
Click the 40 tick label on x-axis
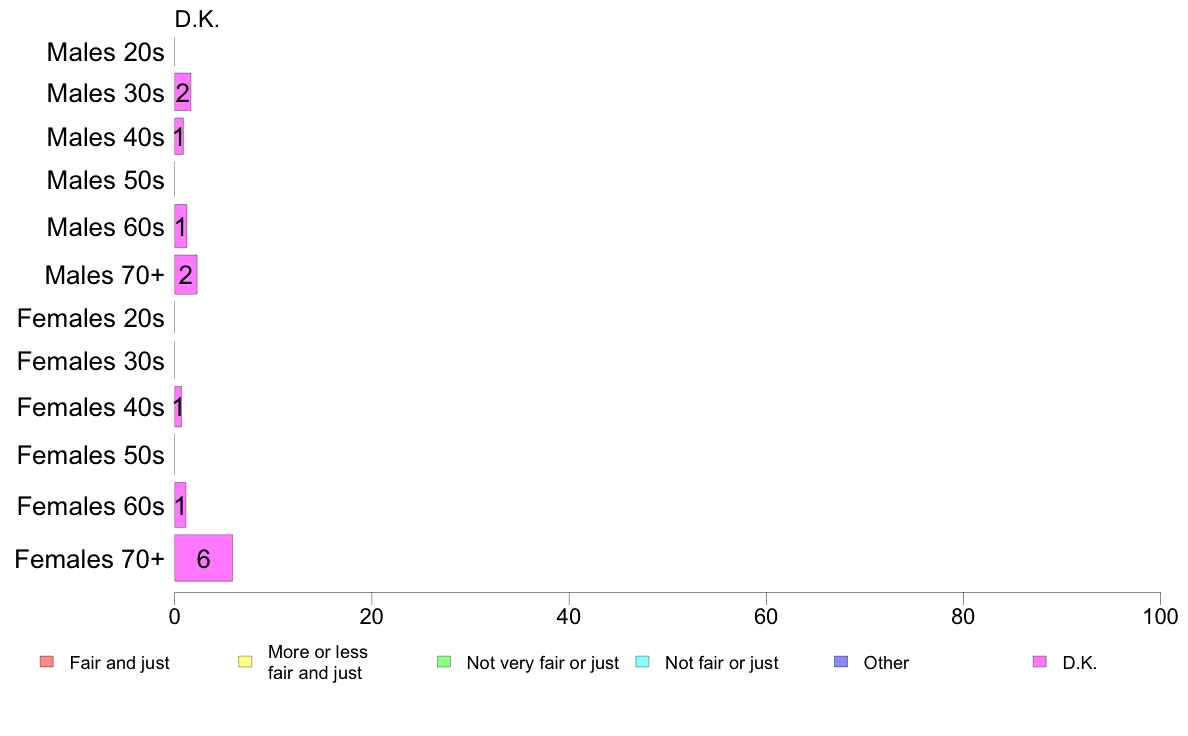point(569,616)
